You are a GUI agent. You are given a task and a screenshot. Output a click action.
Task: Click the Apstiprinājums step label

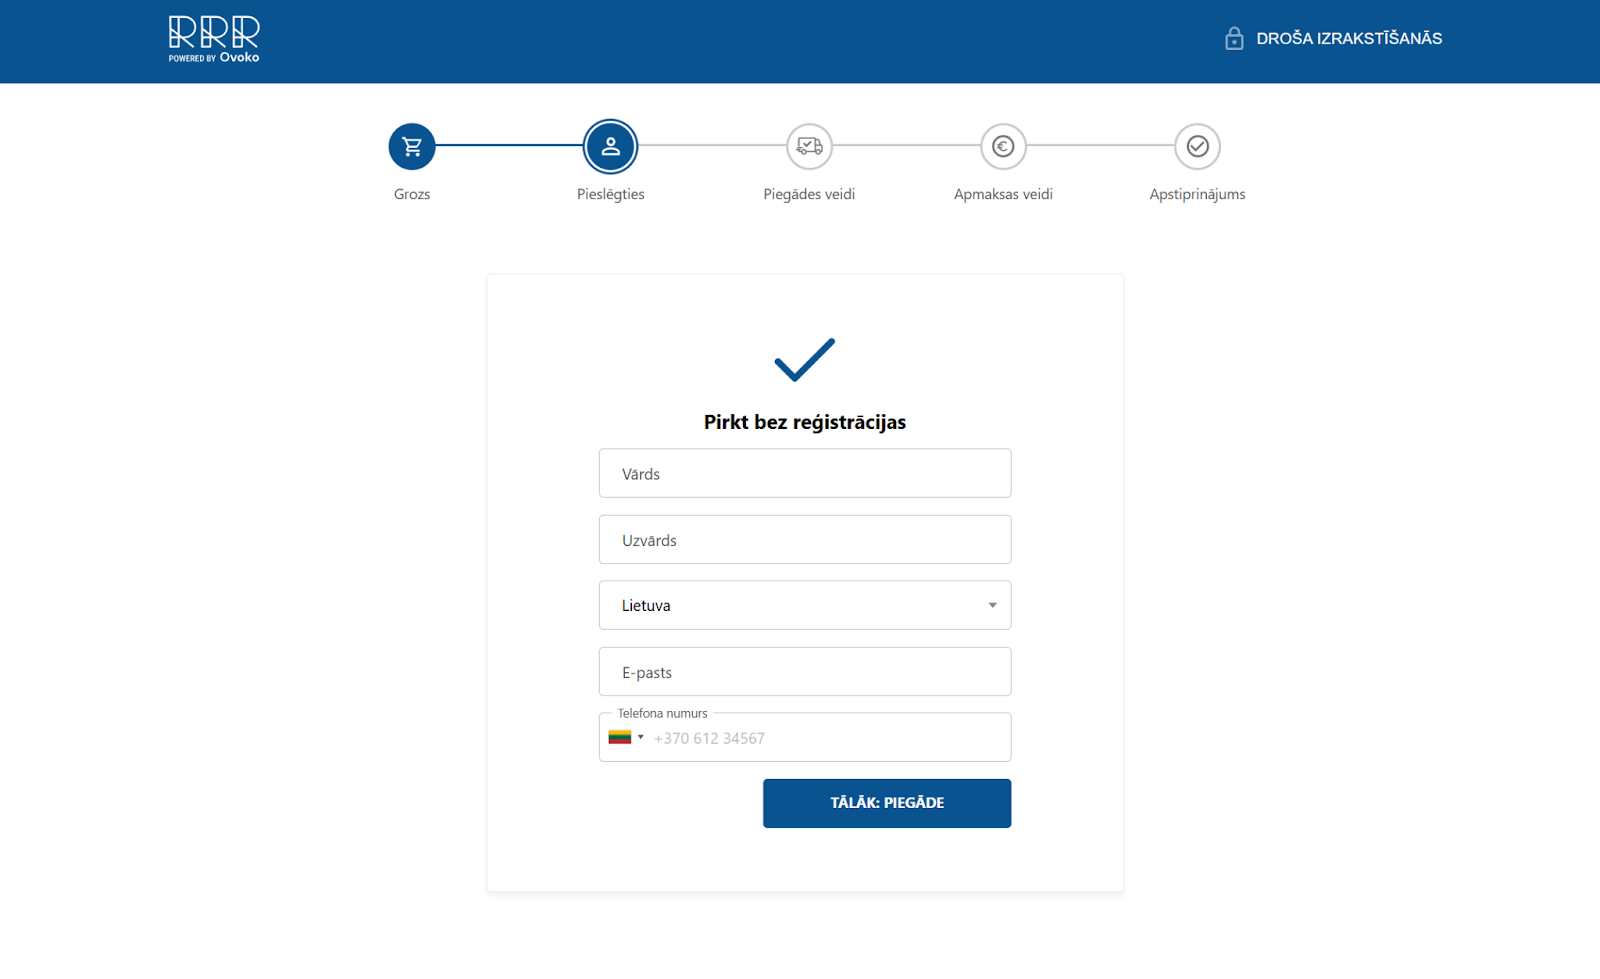pos(1197,194)
